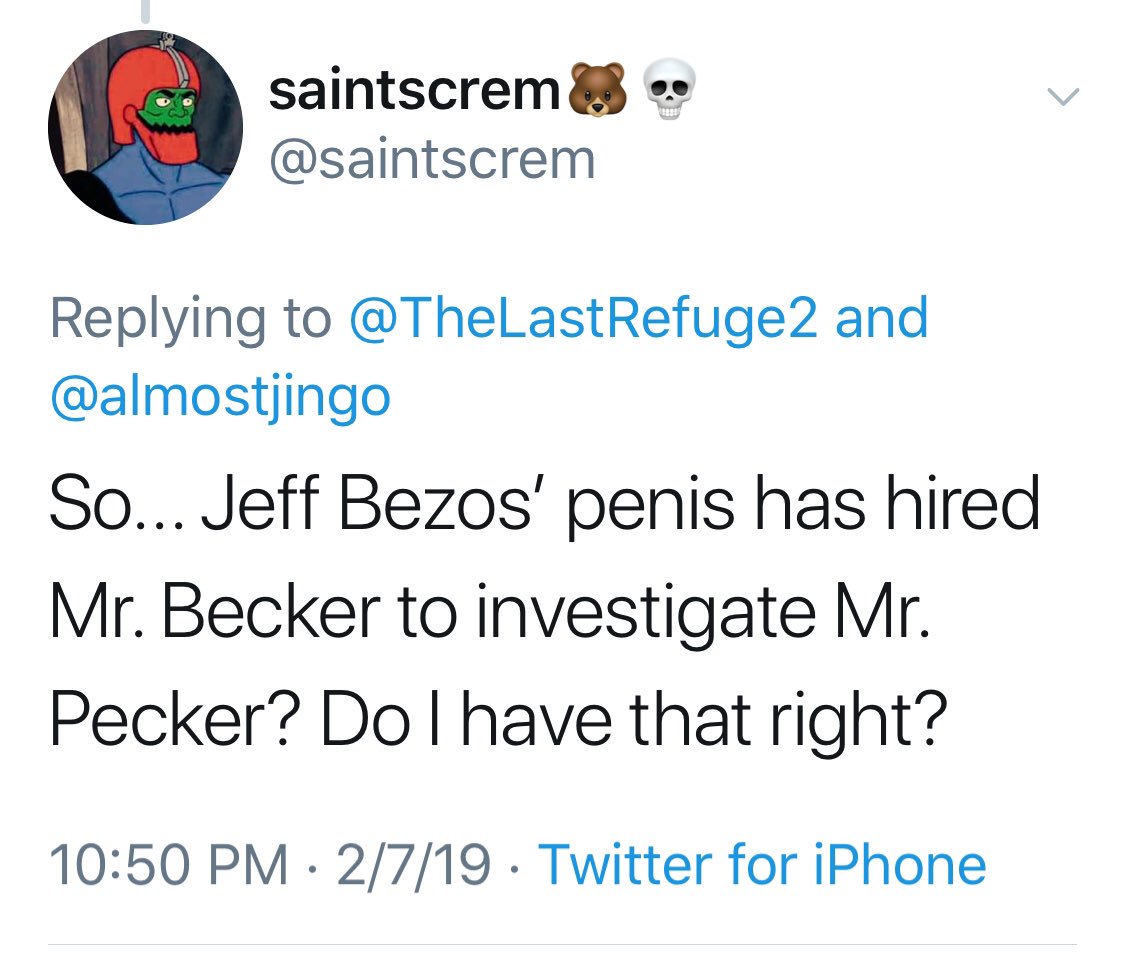This screenshot has width=1125, height=953.
Task: Tap the 'Replying to' label
Action: tap(191, 319)
